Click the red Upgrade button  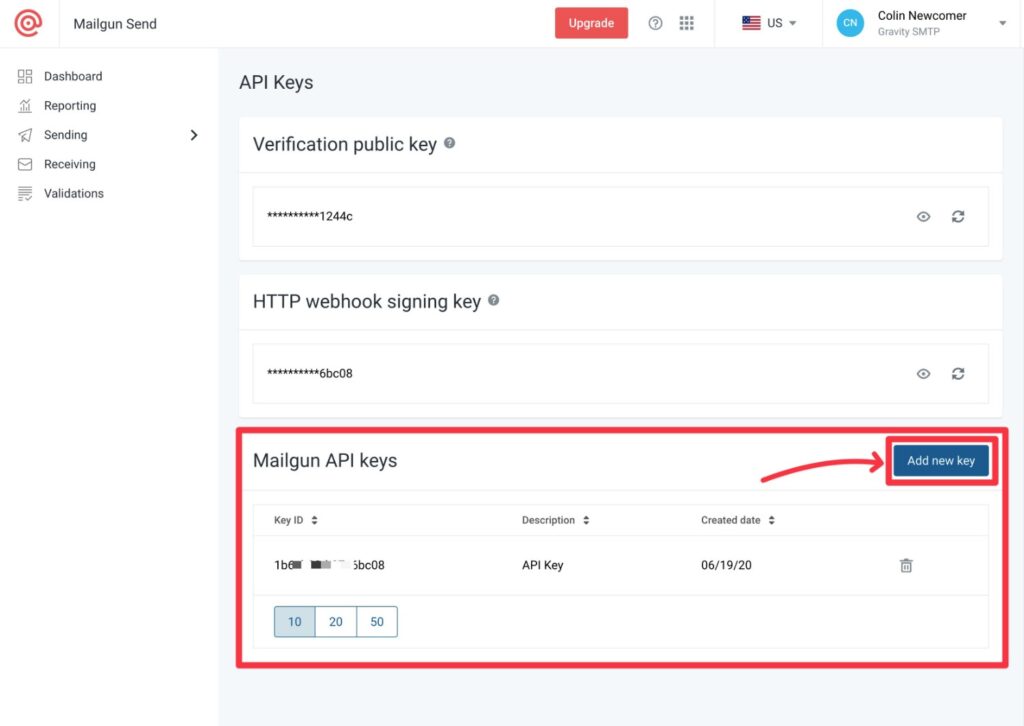point(591,23)
